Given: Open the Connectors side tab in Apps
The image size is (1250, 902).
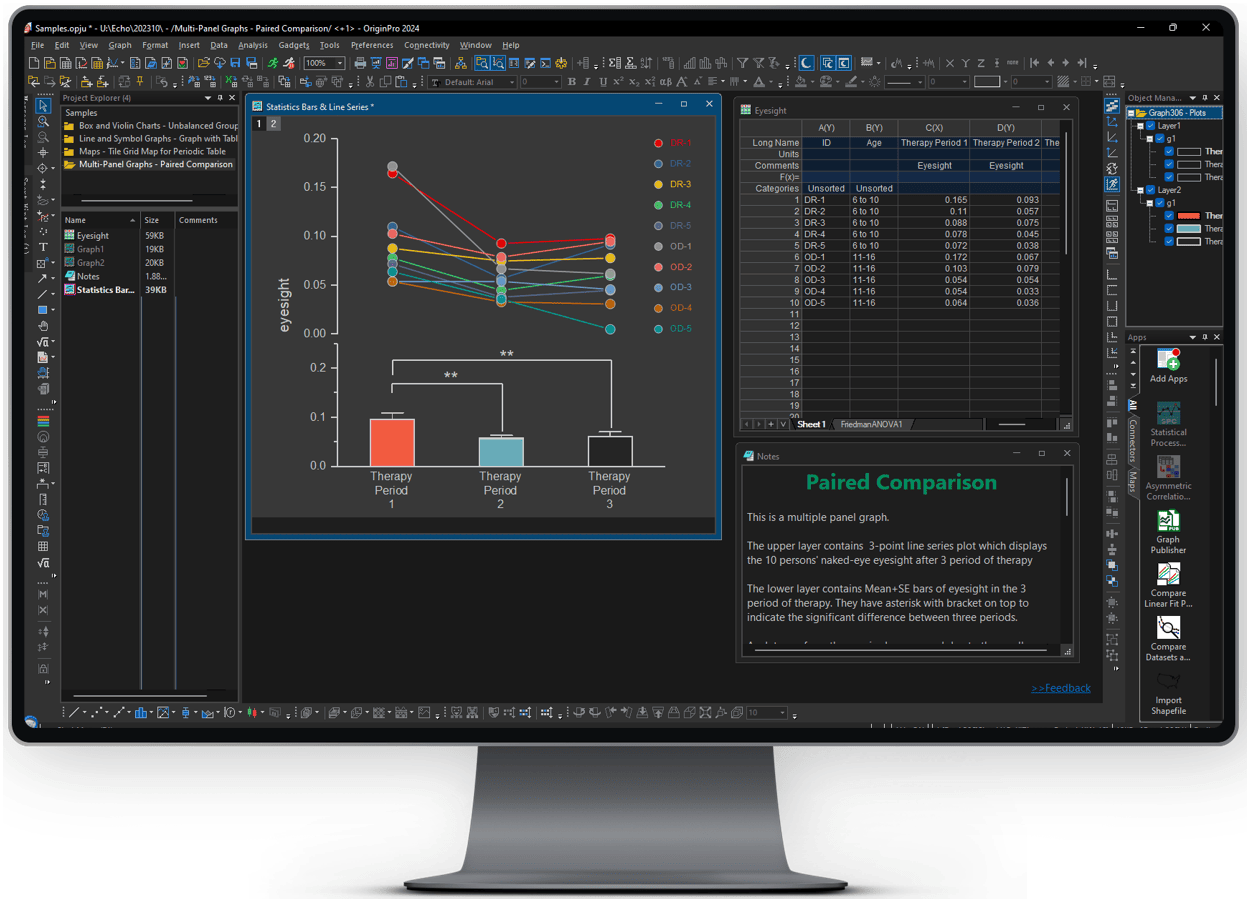Looking at the screenshot, I should (x=1133, y=442).
